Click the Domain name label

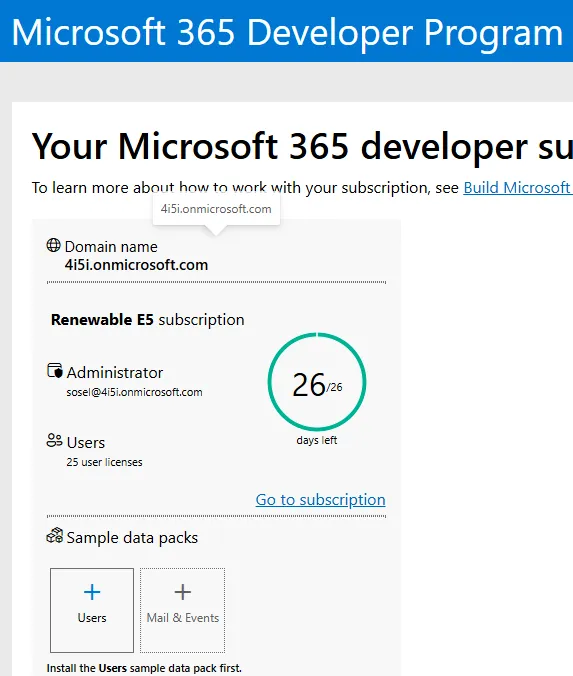(111, 247)
